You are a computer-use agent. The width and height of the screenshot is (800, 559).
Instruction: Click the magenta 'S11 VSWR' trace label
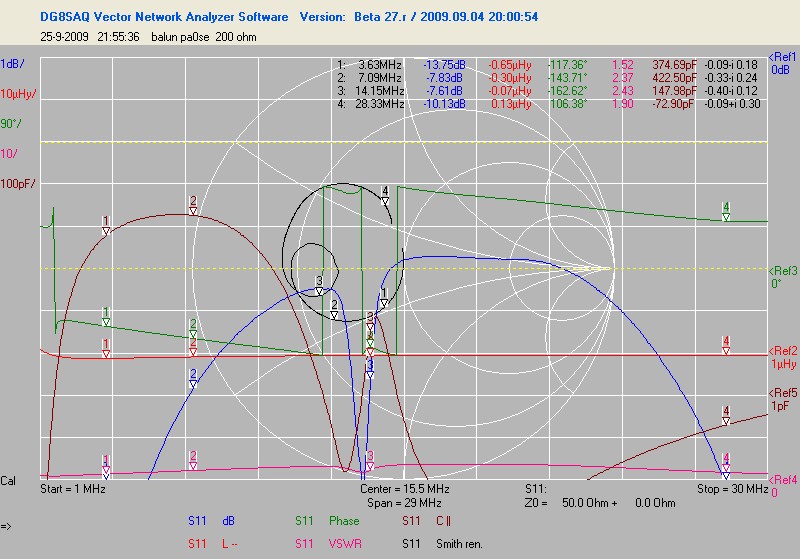329,544
